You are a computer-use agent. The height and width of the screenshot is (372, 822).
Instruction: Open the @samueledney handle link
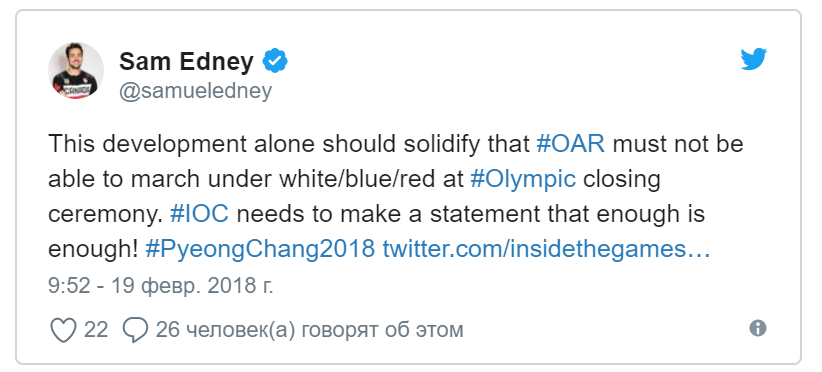click(x=196, y=91)
